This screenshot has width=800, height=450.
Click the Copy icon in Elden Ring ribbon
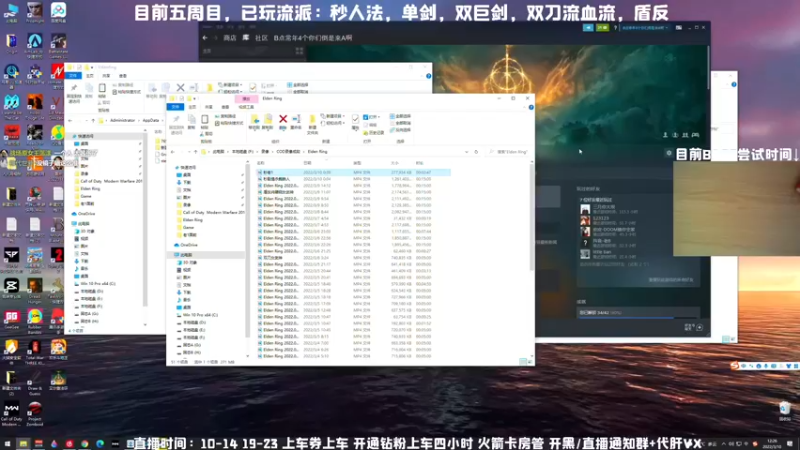coord(191,120)
